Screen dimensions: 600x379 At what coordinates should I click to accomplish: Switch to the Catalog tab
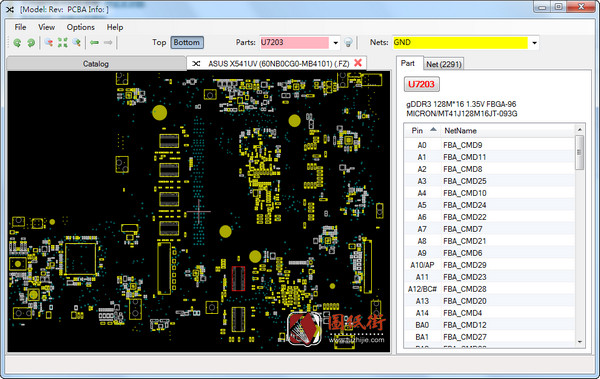96,64
